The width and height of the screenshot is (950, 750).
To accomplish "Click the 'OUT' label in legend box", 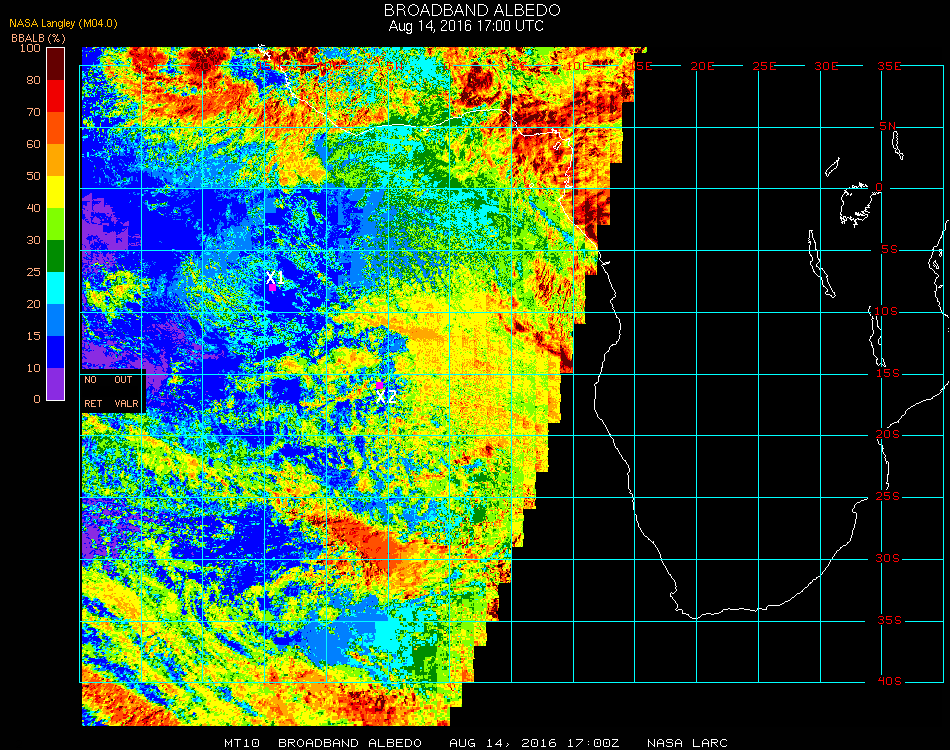I will [123, 380].
